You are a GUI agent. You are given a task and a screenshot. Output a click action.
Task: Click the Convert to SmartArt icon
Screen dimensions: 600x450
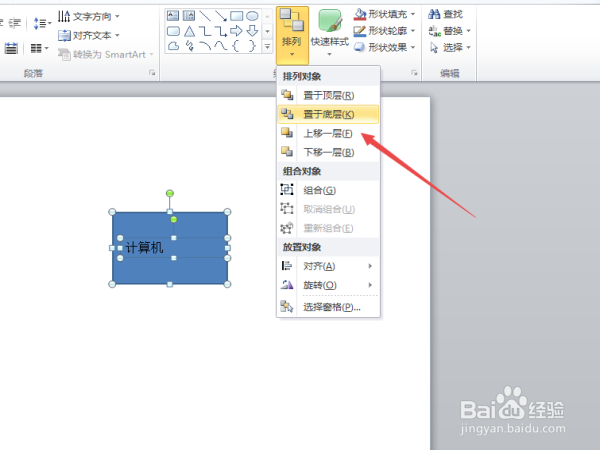click(64, 54)
